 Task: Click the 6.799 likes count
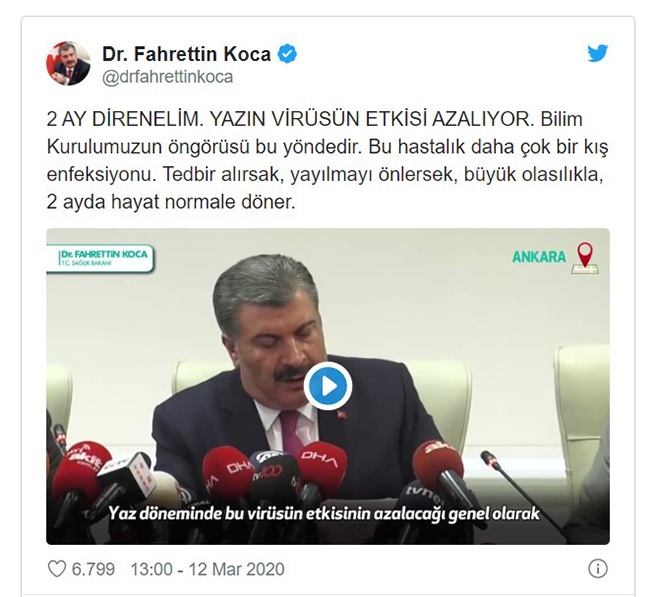(93, 569)
